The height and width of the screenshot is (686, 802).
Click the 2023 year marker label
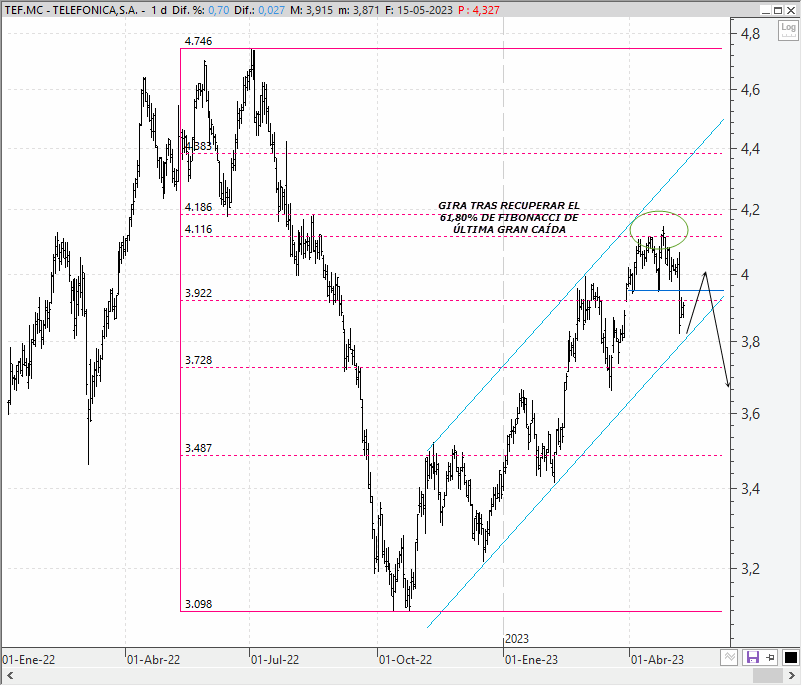point(517,639)
